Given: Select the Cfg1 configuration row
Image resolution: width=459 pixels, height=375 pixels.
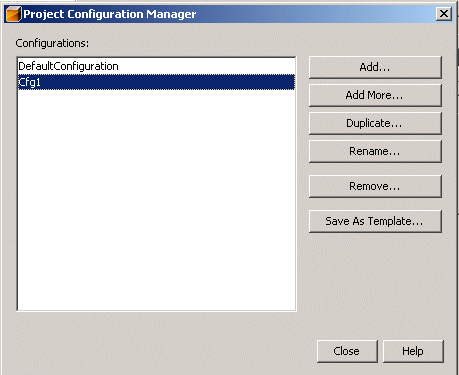Looking at the screenshot, I should pyautogui.click(x=156, y=82).
